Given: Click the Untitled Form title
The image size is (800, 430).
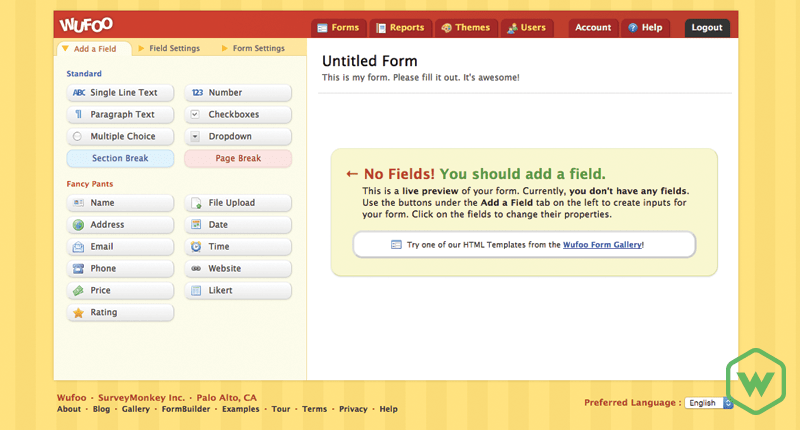Looking at the screenshot, I should point(369,61).
